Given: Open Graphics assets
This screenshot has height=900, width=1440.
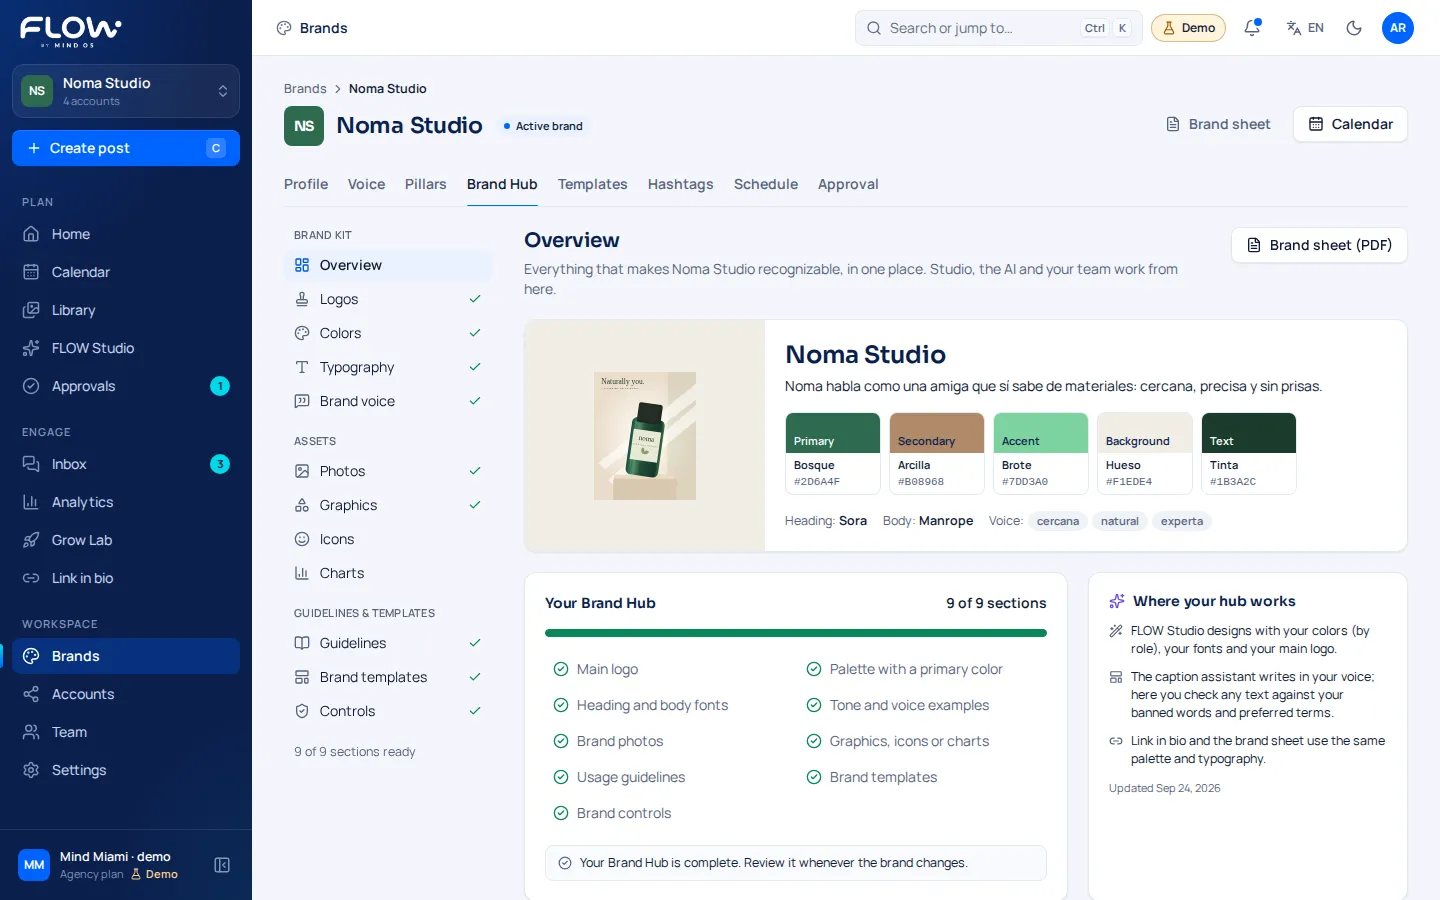Looking at the screenshot, I should [x=388, y=505].
